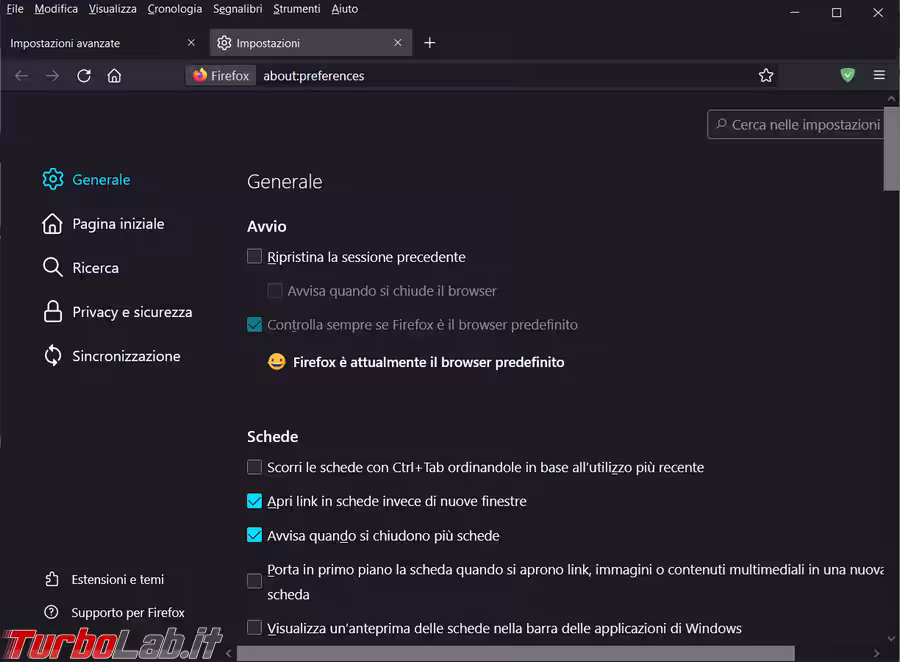Screen dimensions: 900x662
Task: Enable Scorri le schede con Ctrl+Tab checkbox
Action: [x=254, y=467]
